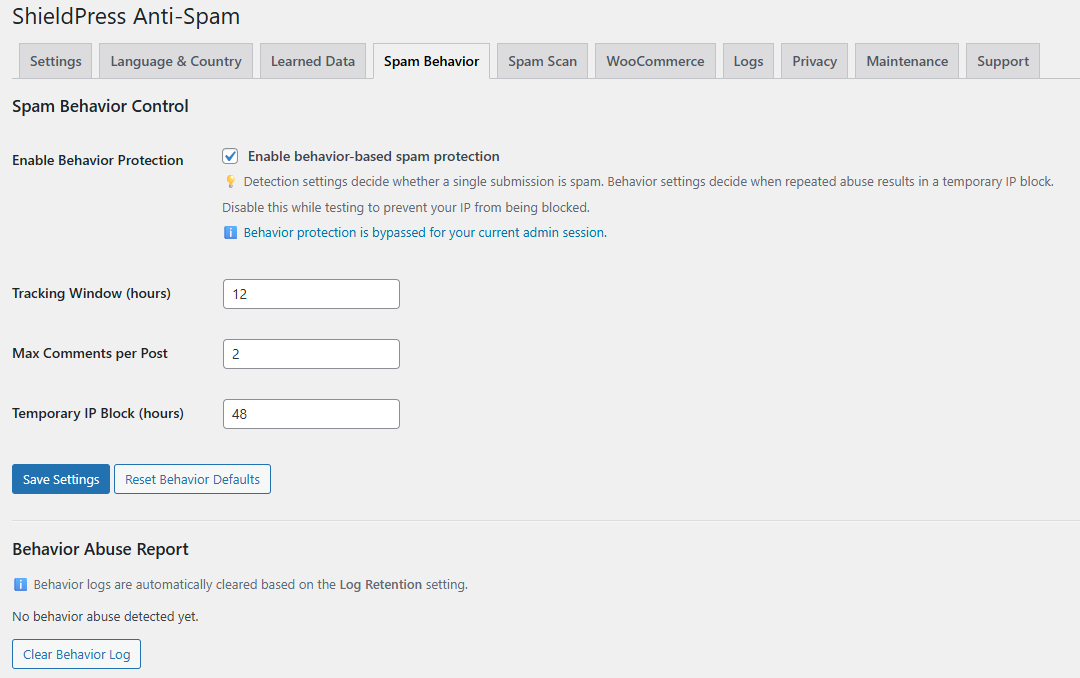Click the info icon in Behavior Abuse Report
This screenshot has width=1080, height=678.
click(x=17, y=586)
